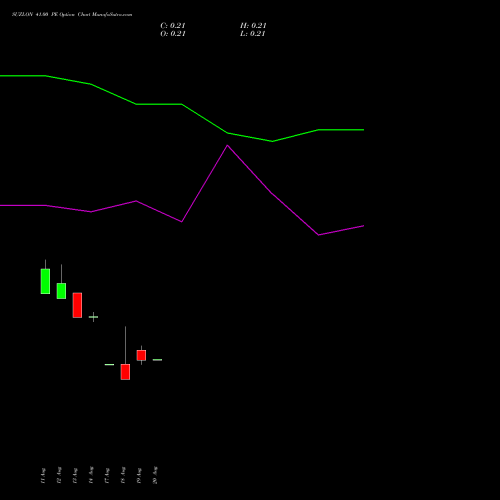The width and height of the screenshot is (500, 500).
Task: Click the chart title text at top left
Action: (72, 15)
